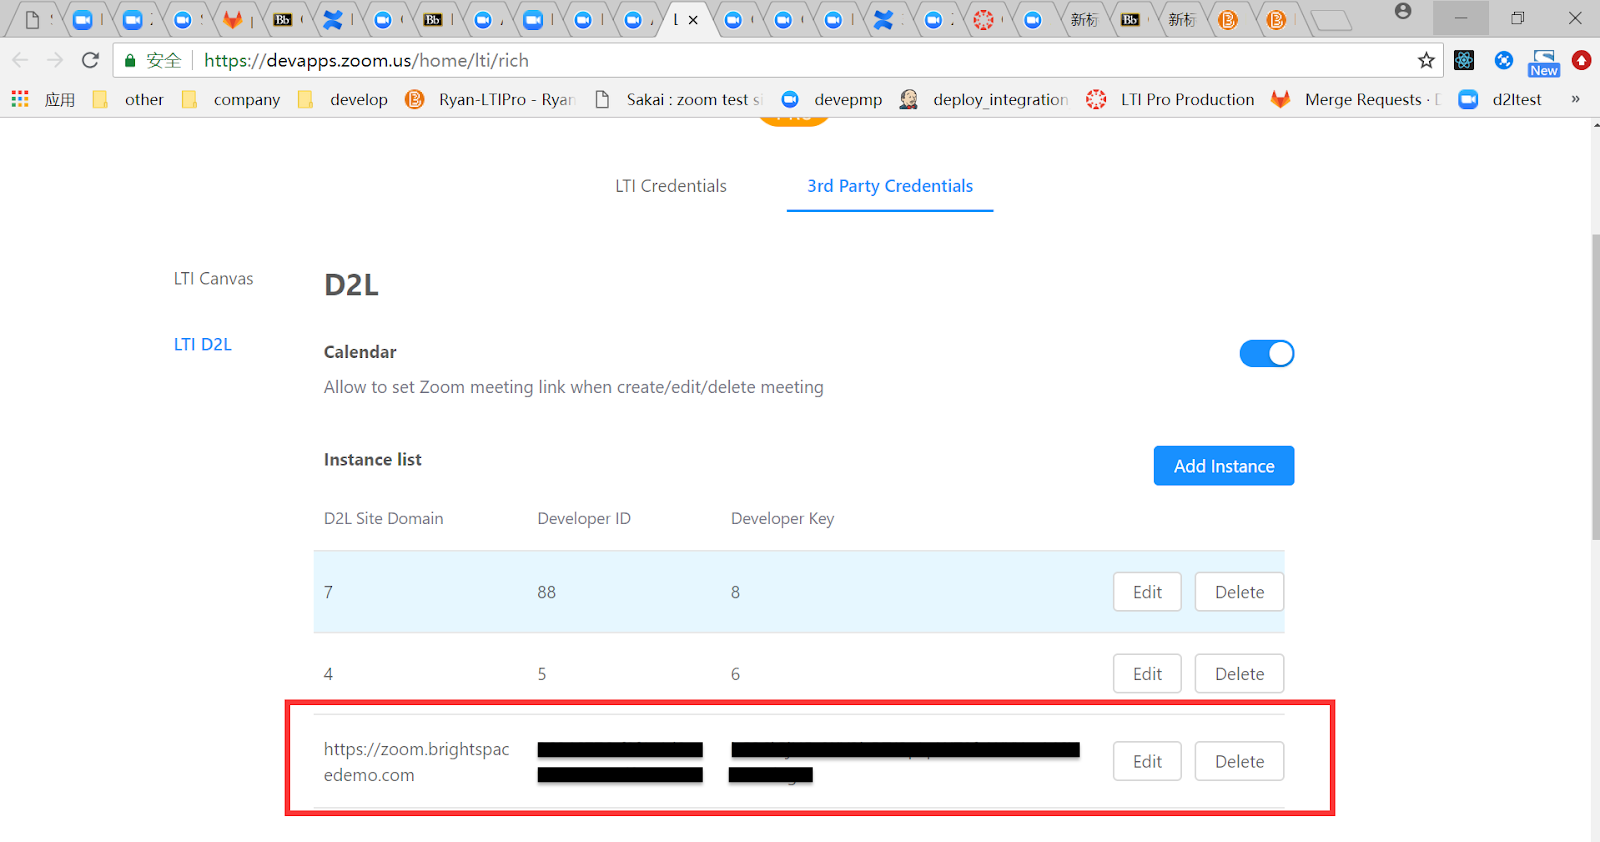Switch to the GitLab fox browser tab
Screen dimensions: 1600x842
point(232,20)
